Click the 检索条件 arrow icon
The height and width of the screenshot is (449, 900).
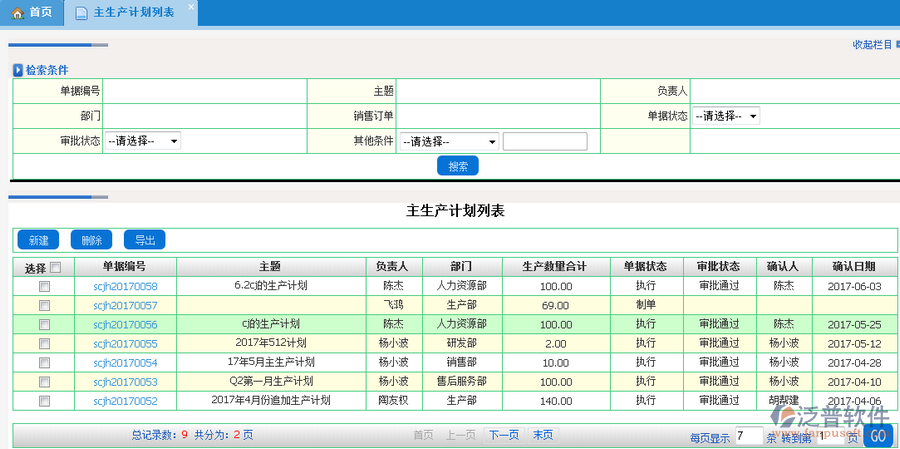(x=18, y=70)
